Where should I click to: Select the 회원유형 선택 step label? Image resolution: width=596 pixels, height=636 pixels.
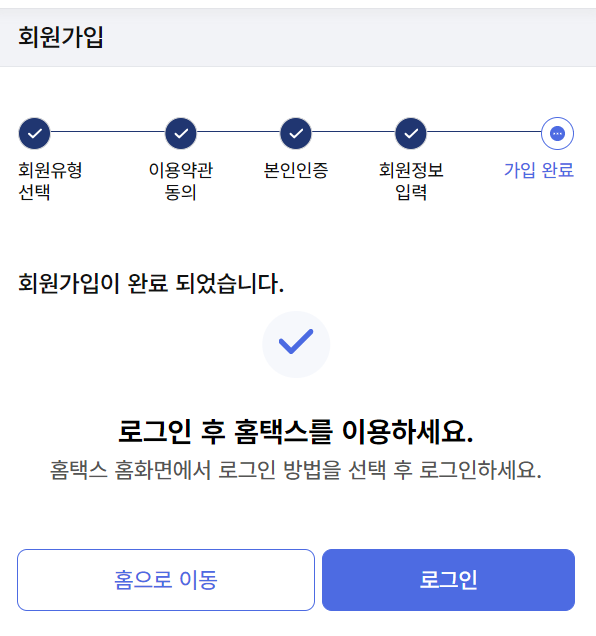coord(50,181)
